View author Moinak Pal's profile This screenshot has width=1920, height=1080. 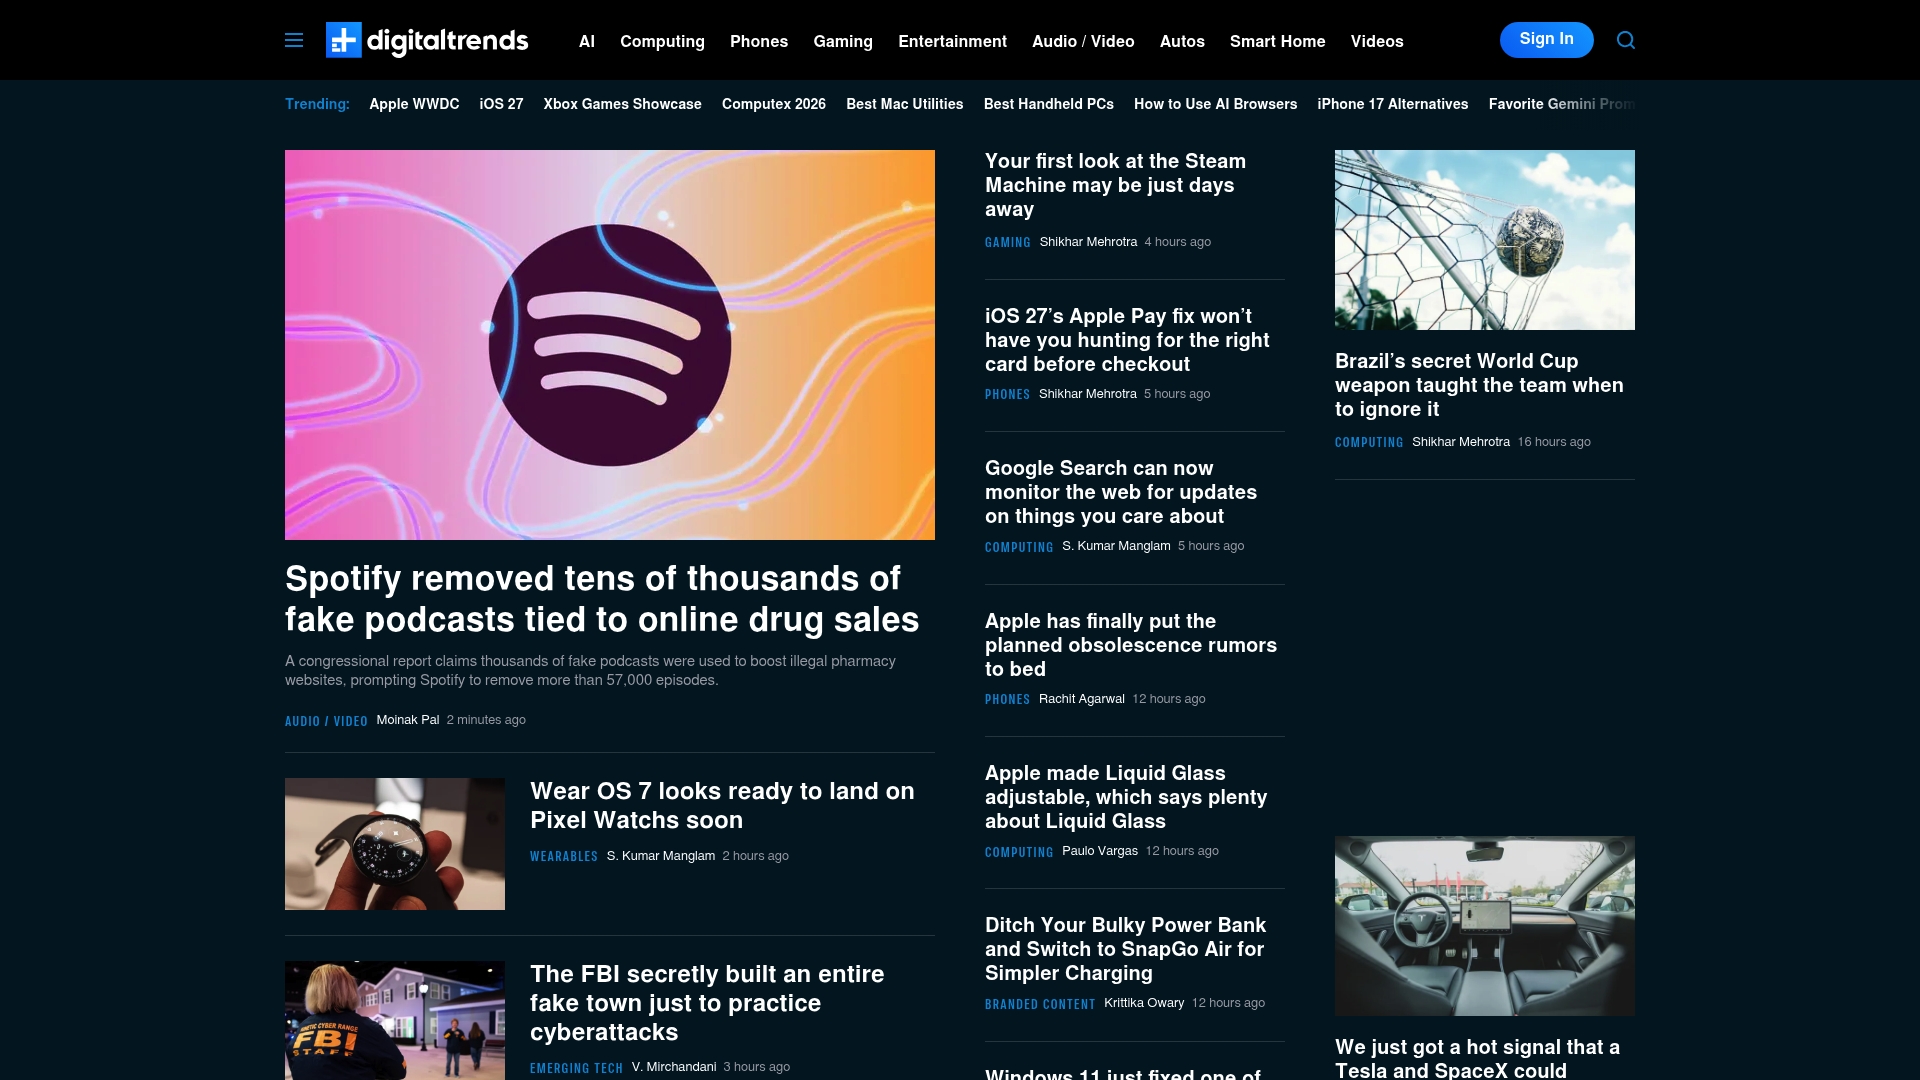tap(408, 720)
